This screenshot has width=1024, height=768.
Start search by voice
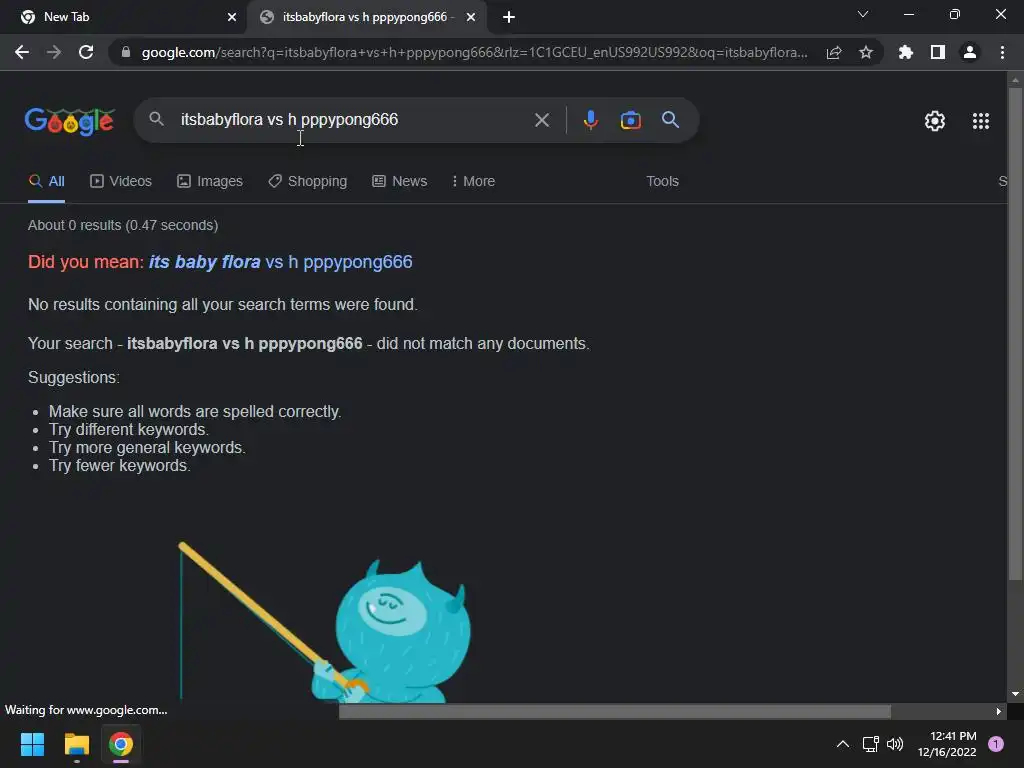click(x=590, y=120)
